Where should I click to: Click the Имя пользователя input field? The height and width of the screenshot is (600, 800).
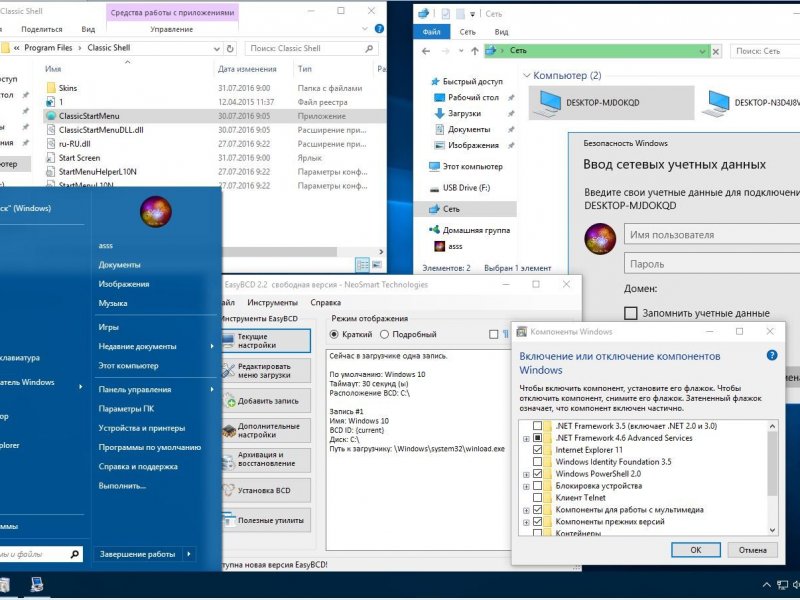point(712,235)
